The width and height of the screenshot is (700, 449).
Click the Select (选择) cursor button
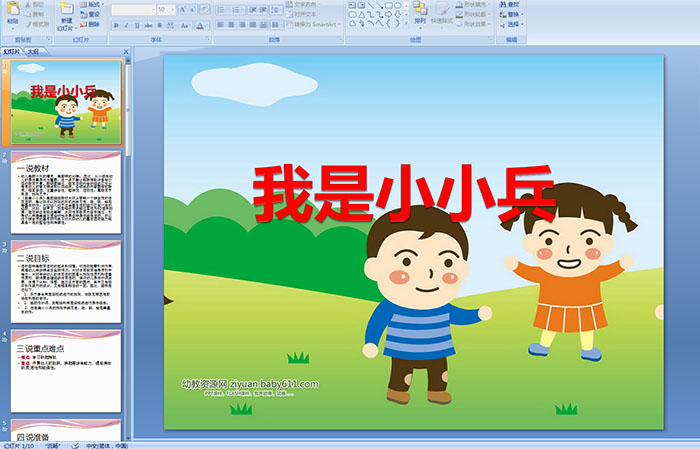pos(511,24)
